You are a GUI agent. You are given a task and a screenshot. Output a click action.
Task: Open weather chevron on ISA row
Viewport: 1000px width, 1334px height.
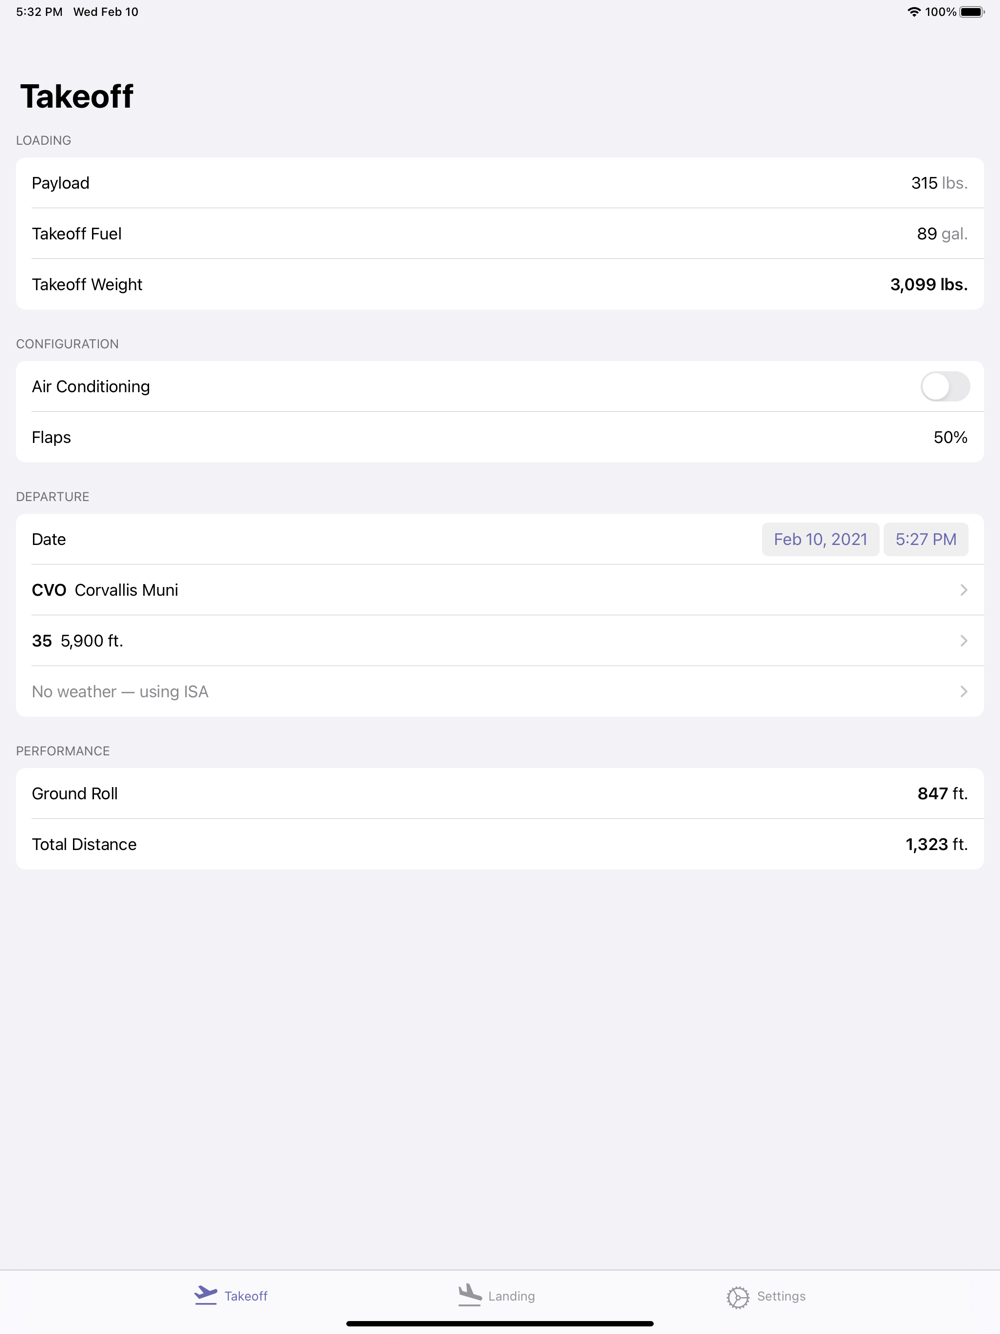963,692
